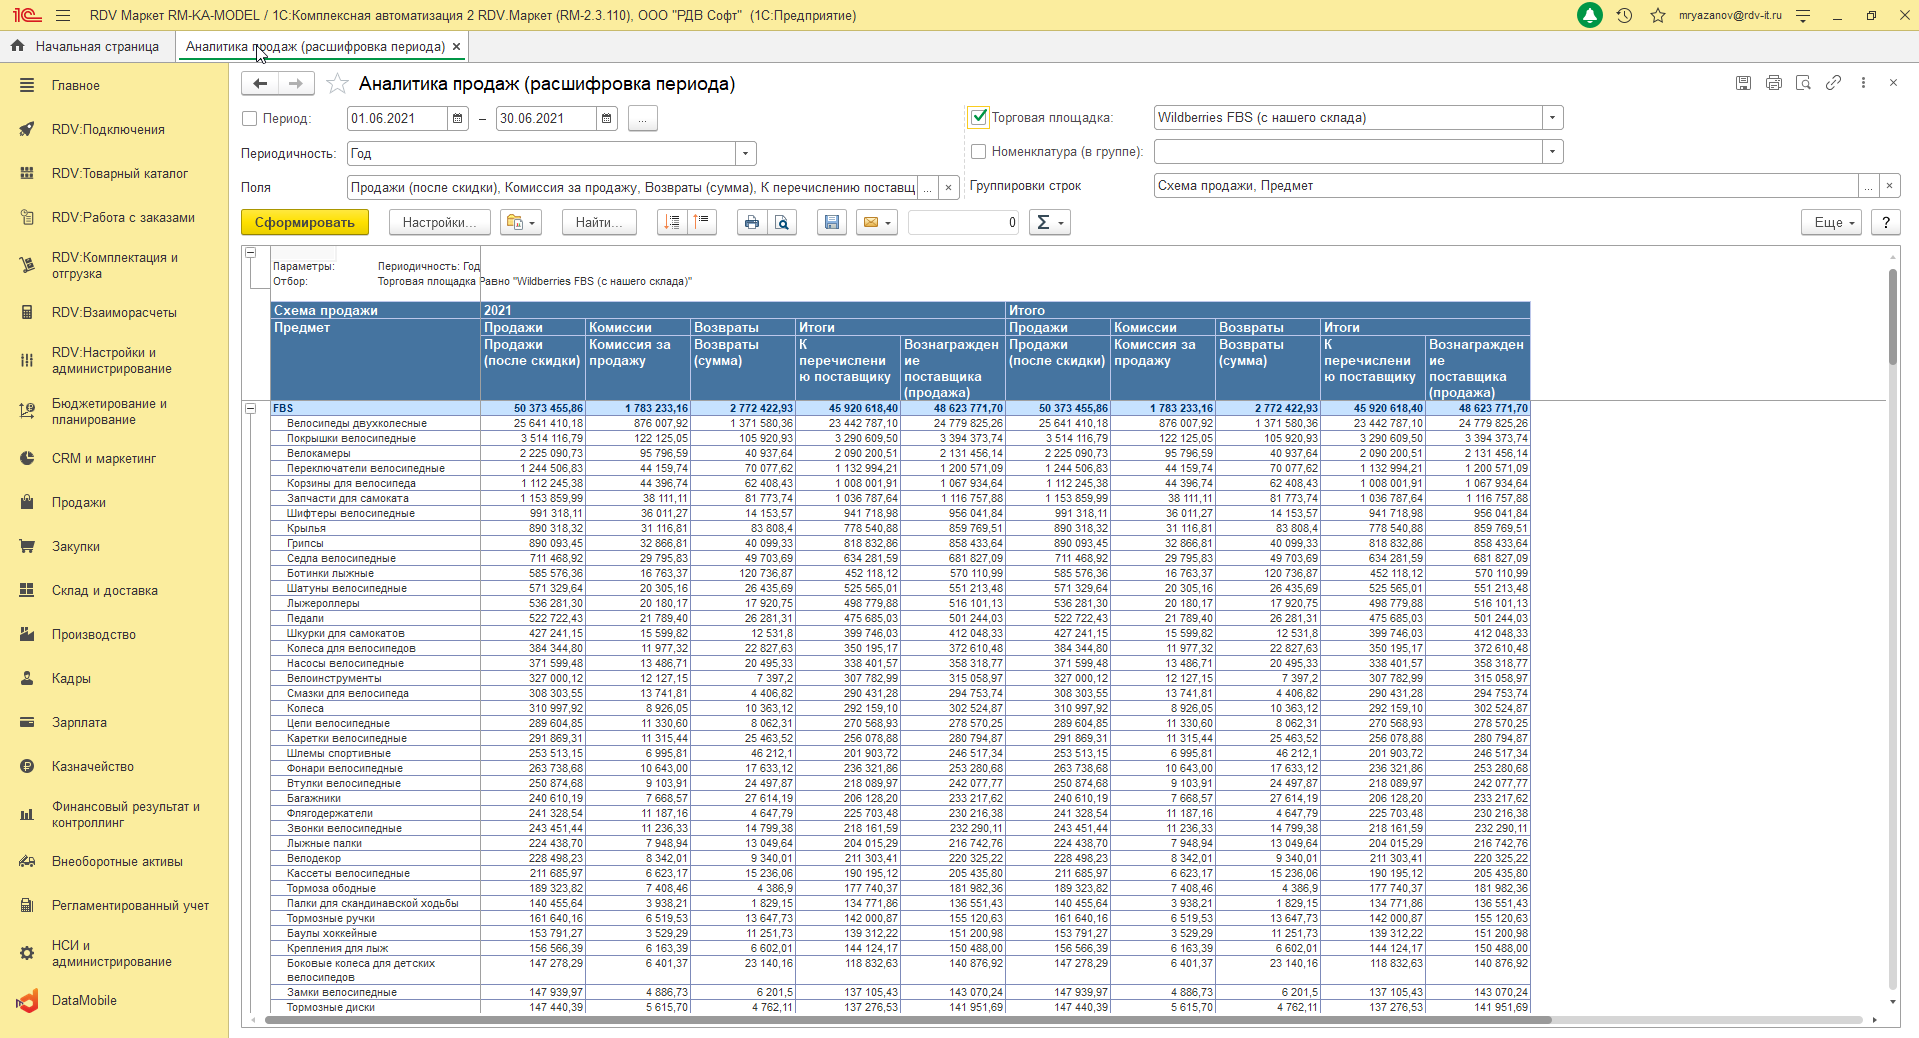Click the print report icon
This screenshot has width=1919, height=1038.
click(x=751, y=222)
